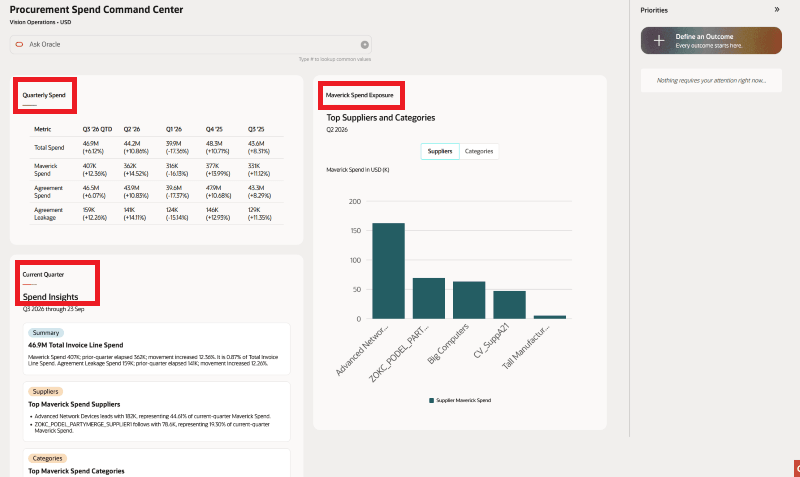Viewport: 800px width, 477px height.
Task: Click the submit arrow icon in Ask Oracle
Action: pos(364,45)
